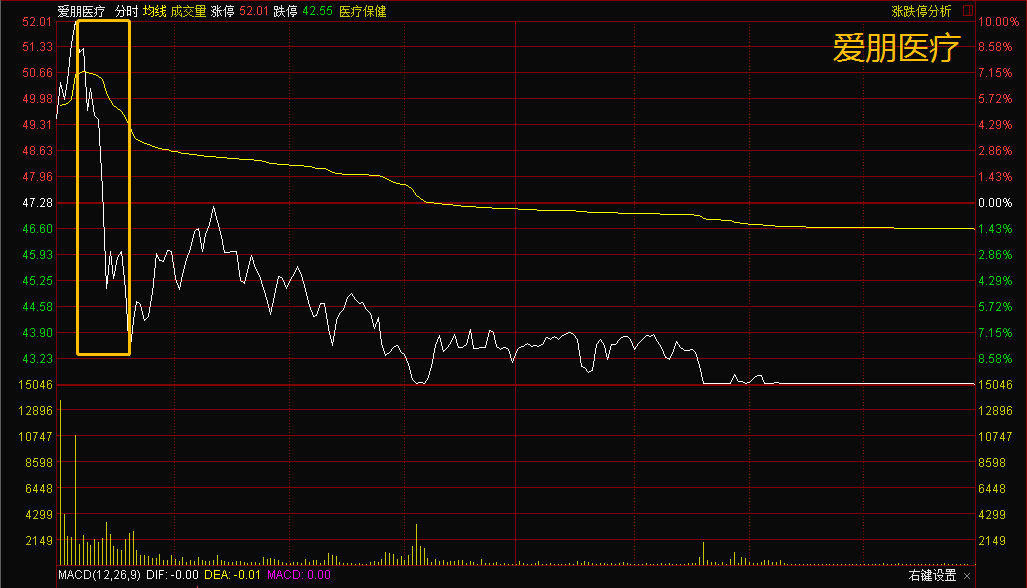Close the MACD panel with the × icon

[x=967, y=576]
